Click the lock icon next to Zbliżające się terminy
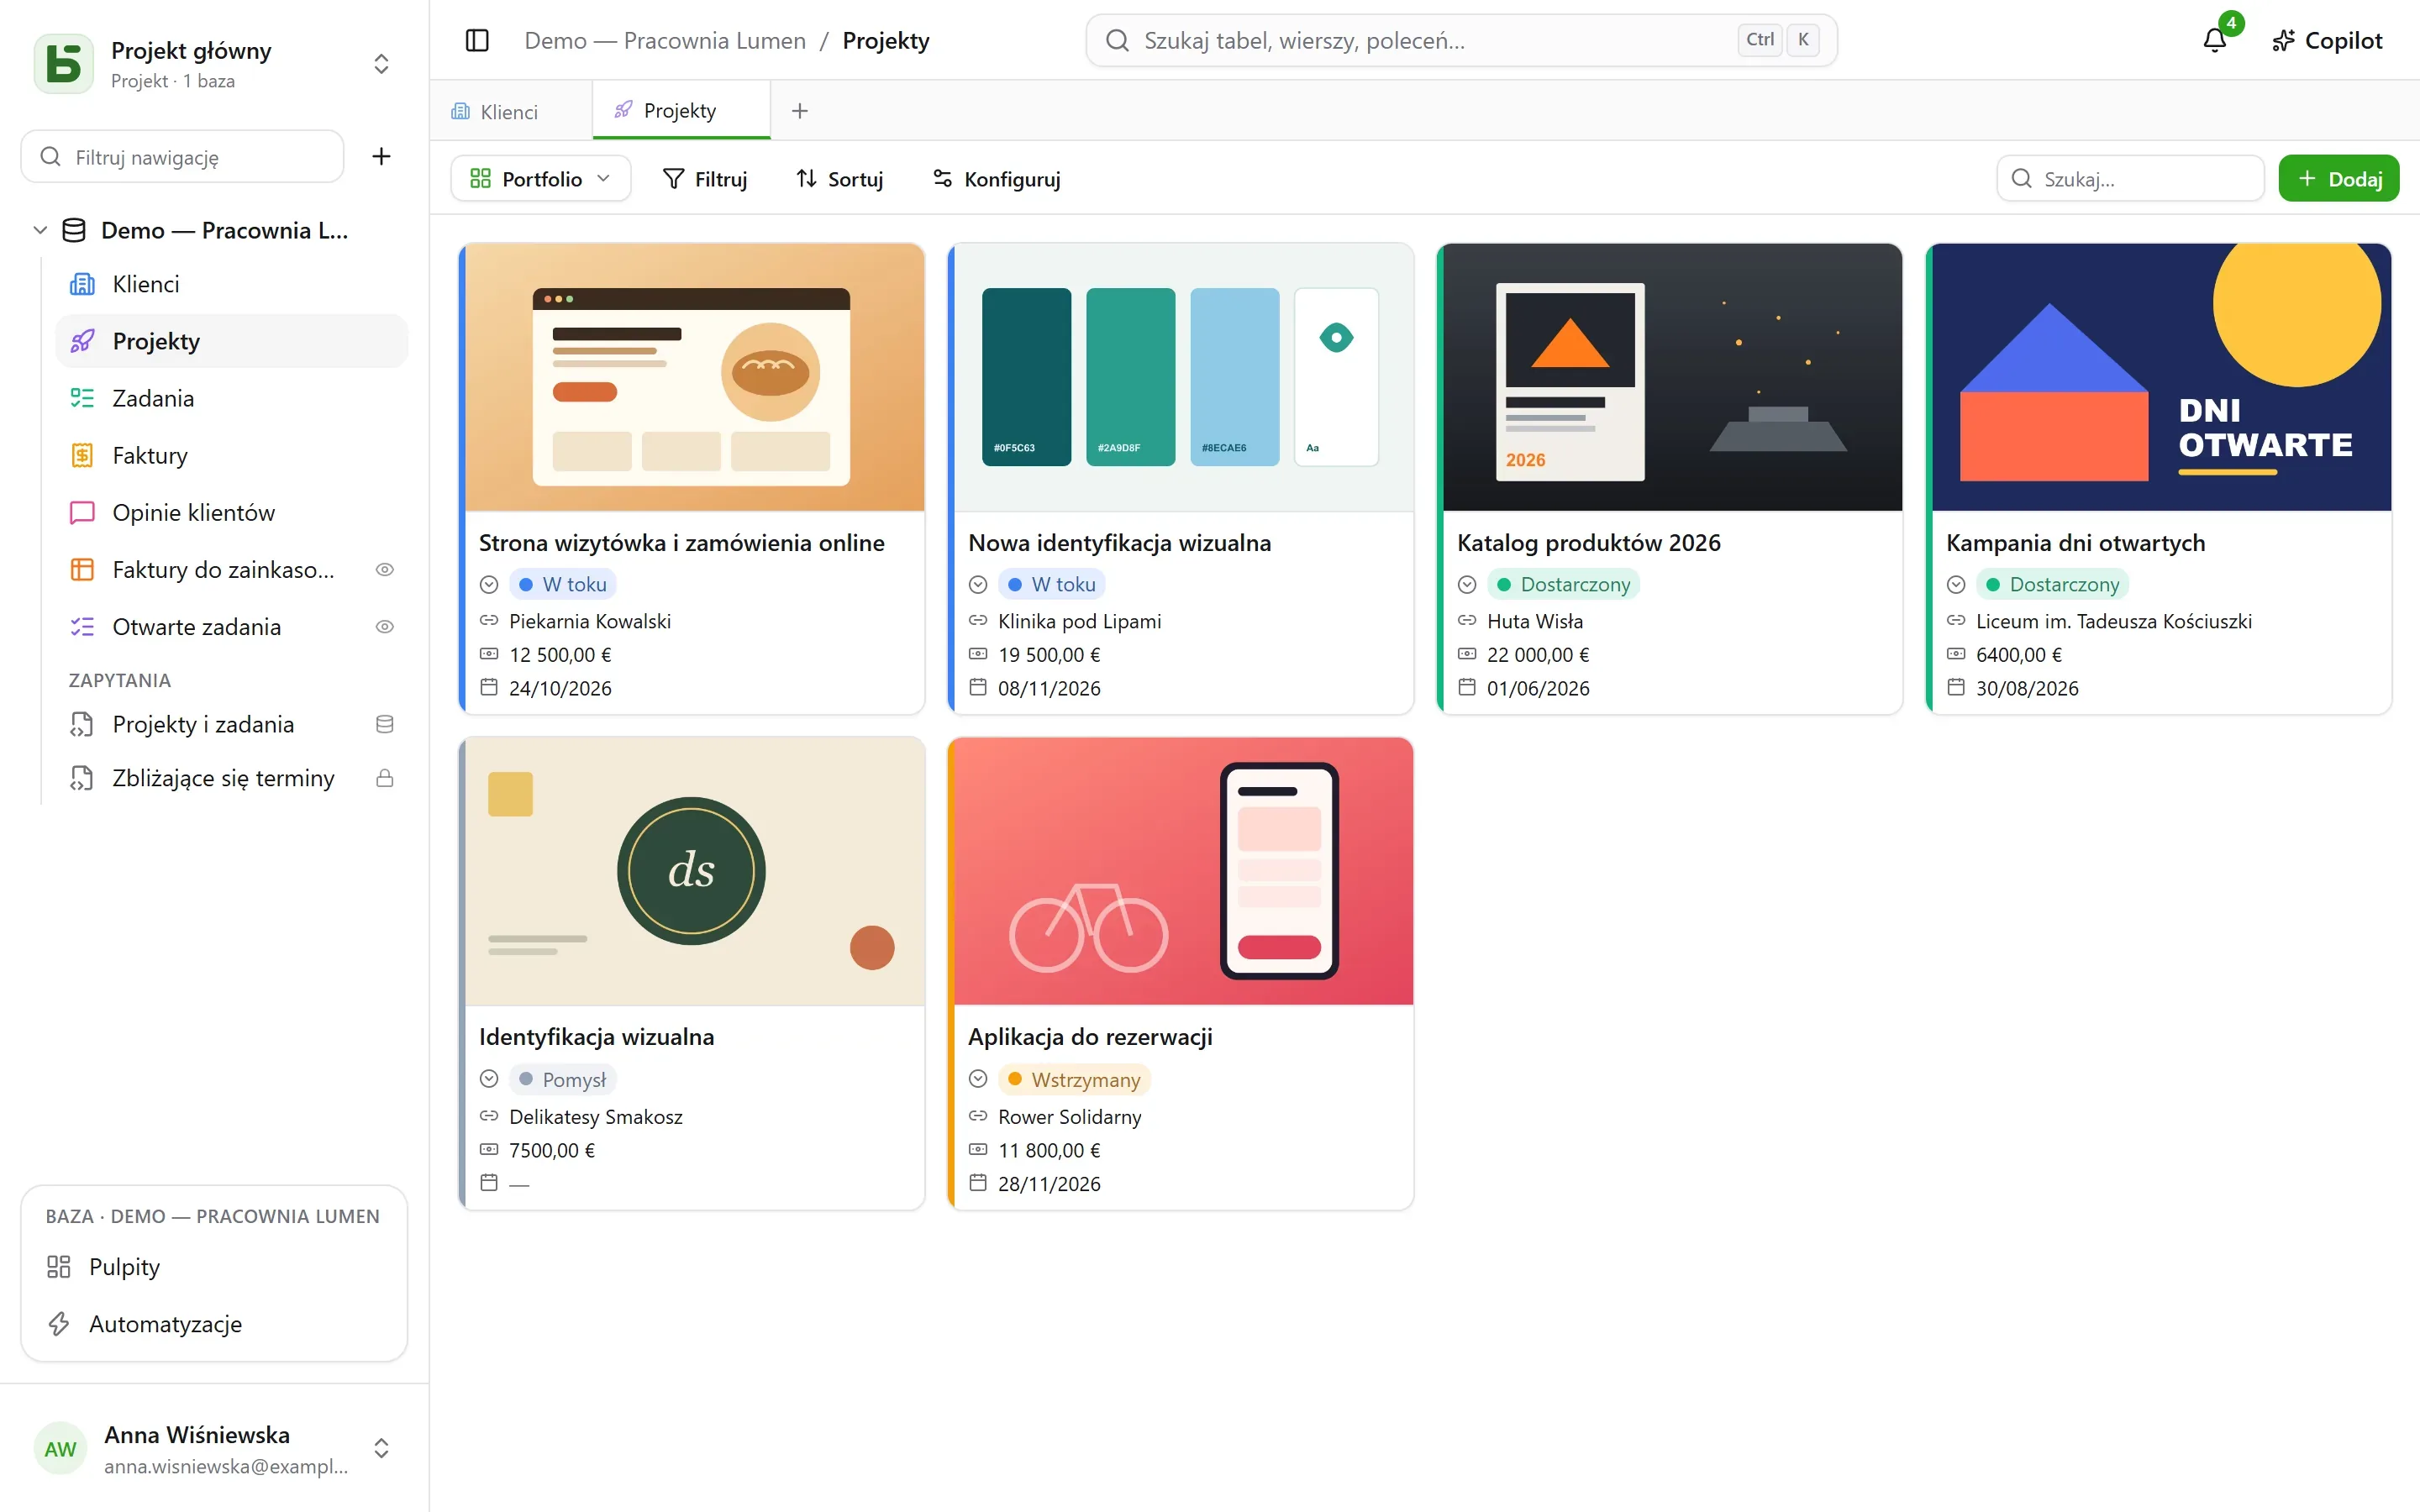This screenshot has width=2420, height=1512. [x=384, y=778]
